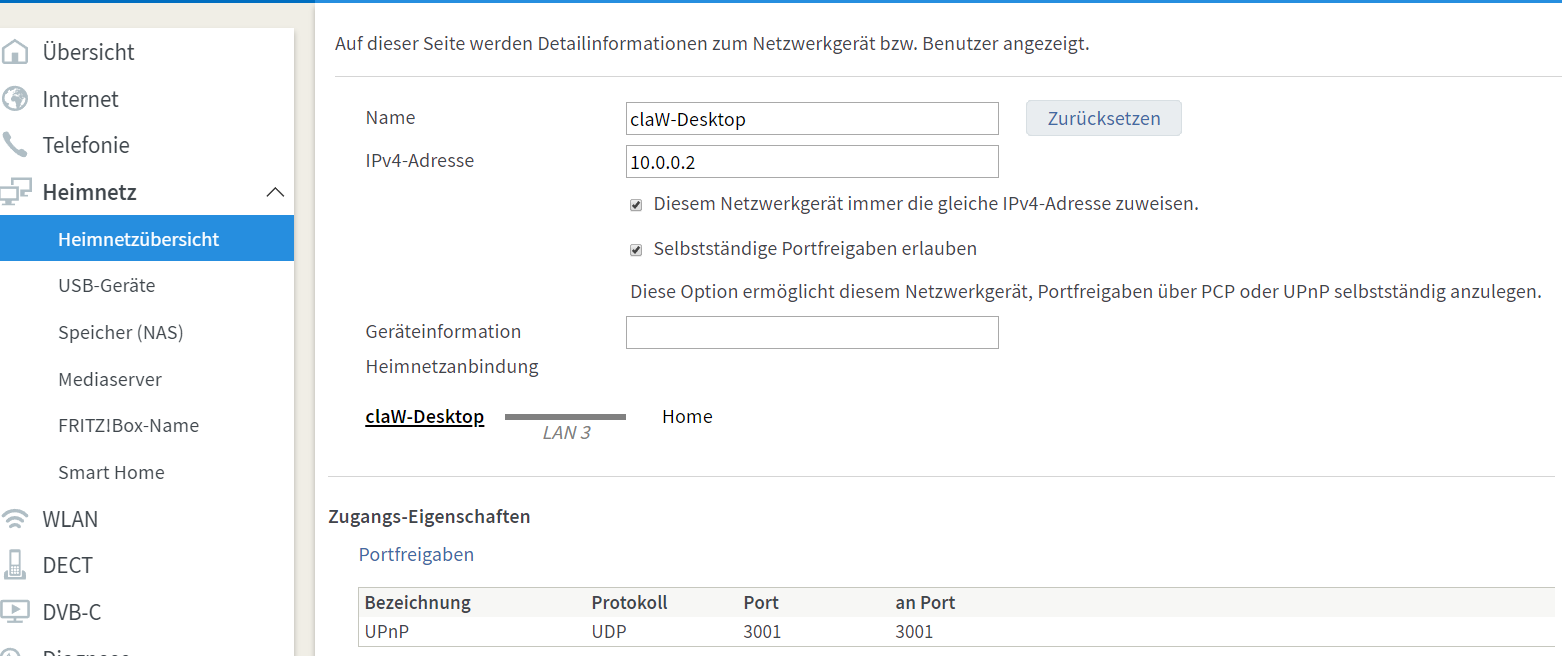Click the Übersicht house icon

[x=15, y=52]
